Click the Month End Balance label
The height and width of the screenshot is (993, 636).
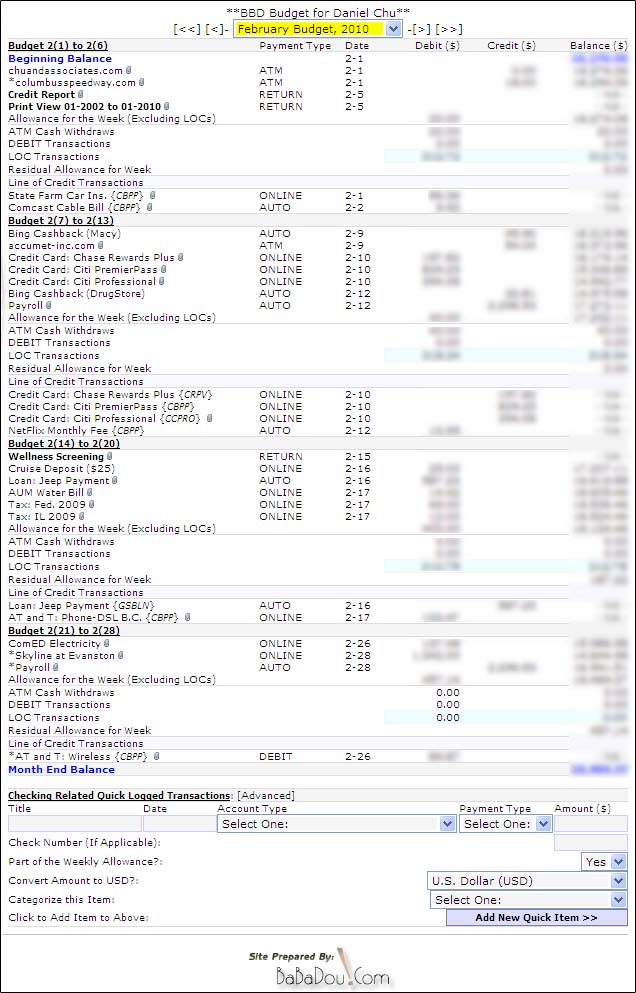coord(61,769)
